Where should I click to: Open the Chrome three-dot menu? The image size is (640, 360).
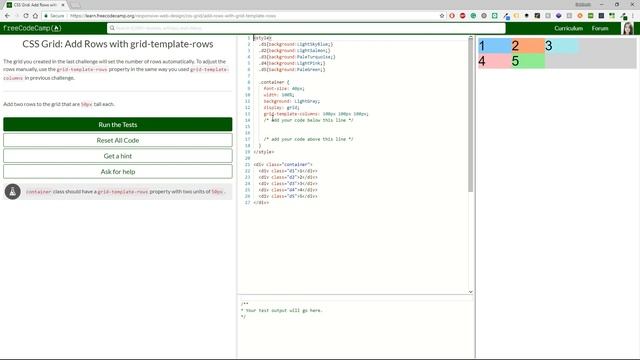pos(634,16)
